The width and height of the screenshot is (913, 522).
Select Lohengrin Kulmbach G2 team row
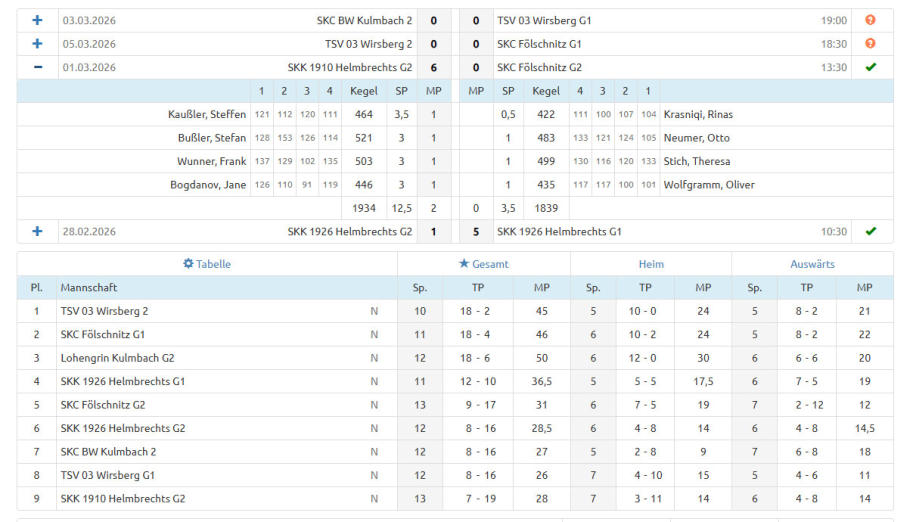click(x=117, y=358)
